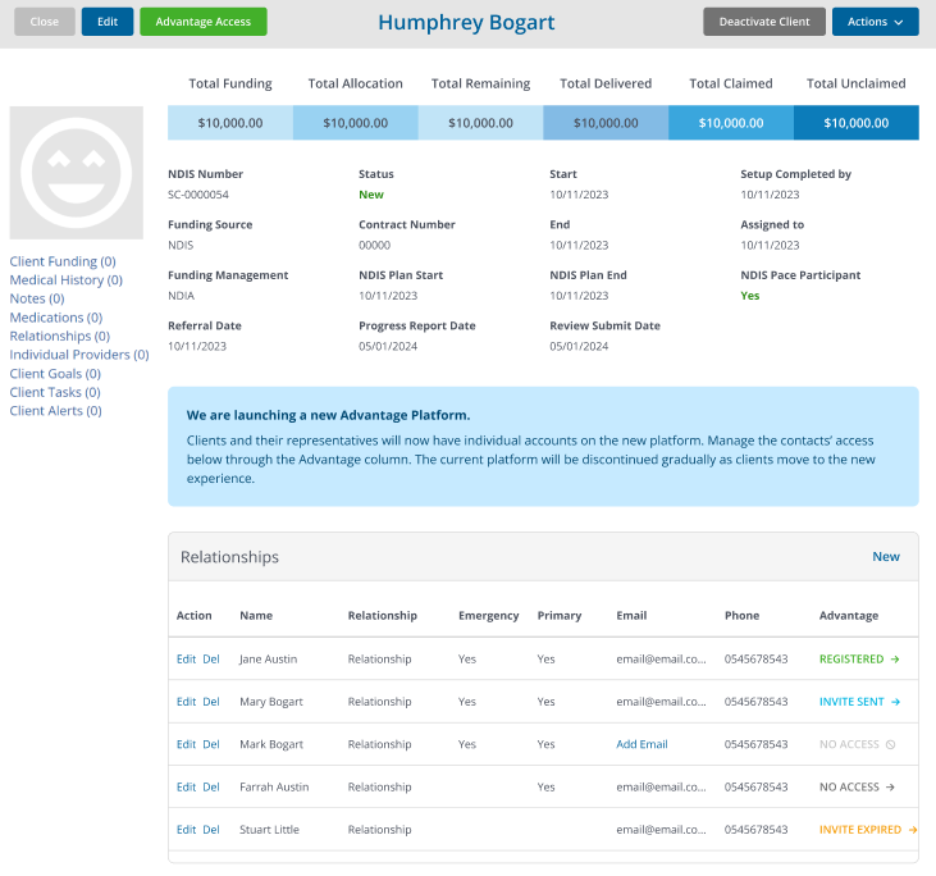Open Client Funding section in sidebar

point(62,261)
